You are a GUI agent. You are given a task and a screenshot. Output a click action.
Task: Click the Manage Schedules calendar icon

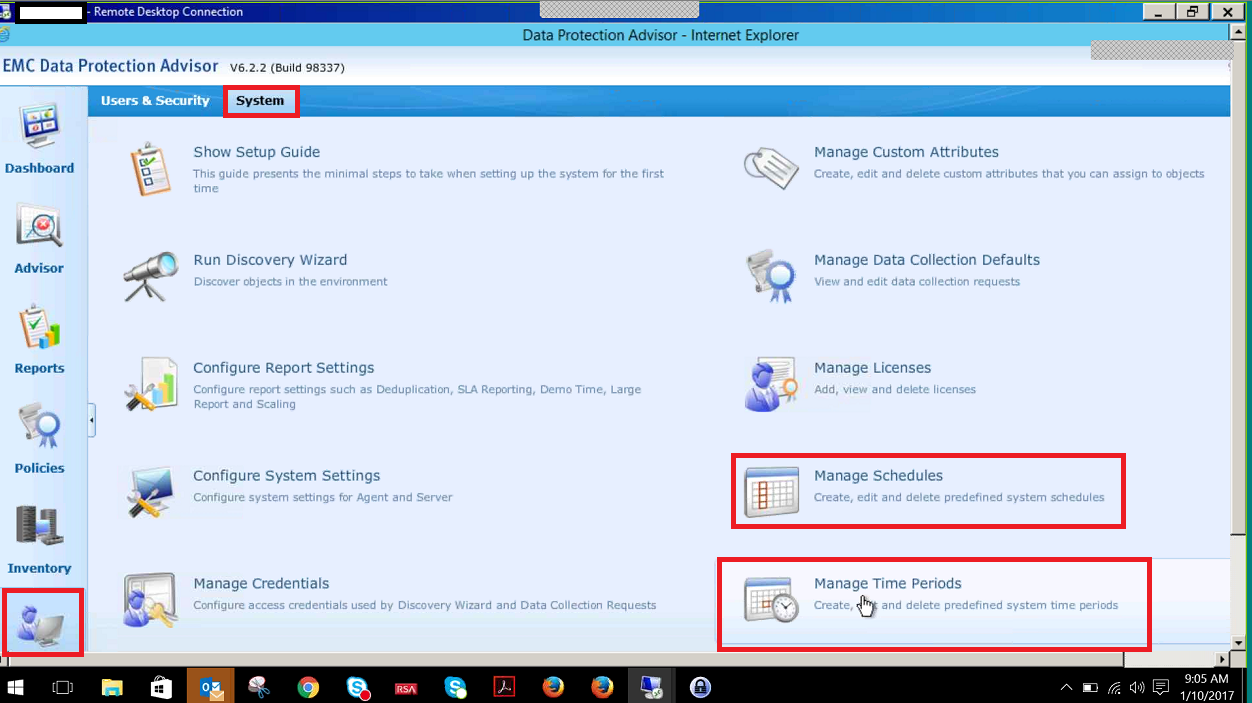tap(771, 491)
